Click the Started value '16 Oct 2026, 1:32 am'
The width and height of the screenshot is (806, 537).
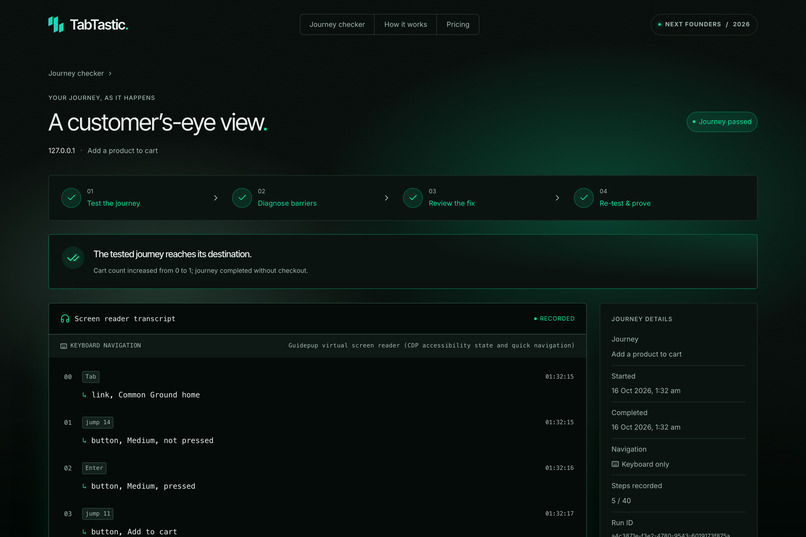[x=646, y=391]
